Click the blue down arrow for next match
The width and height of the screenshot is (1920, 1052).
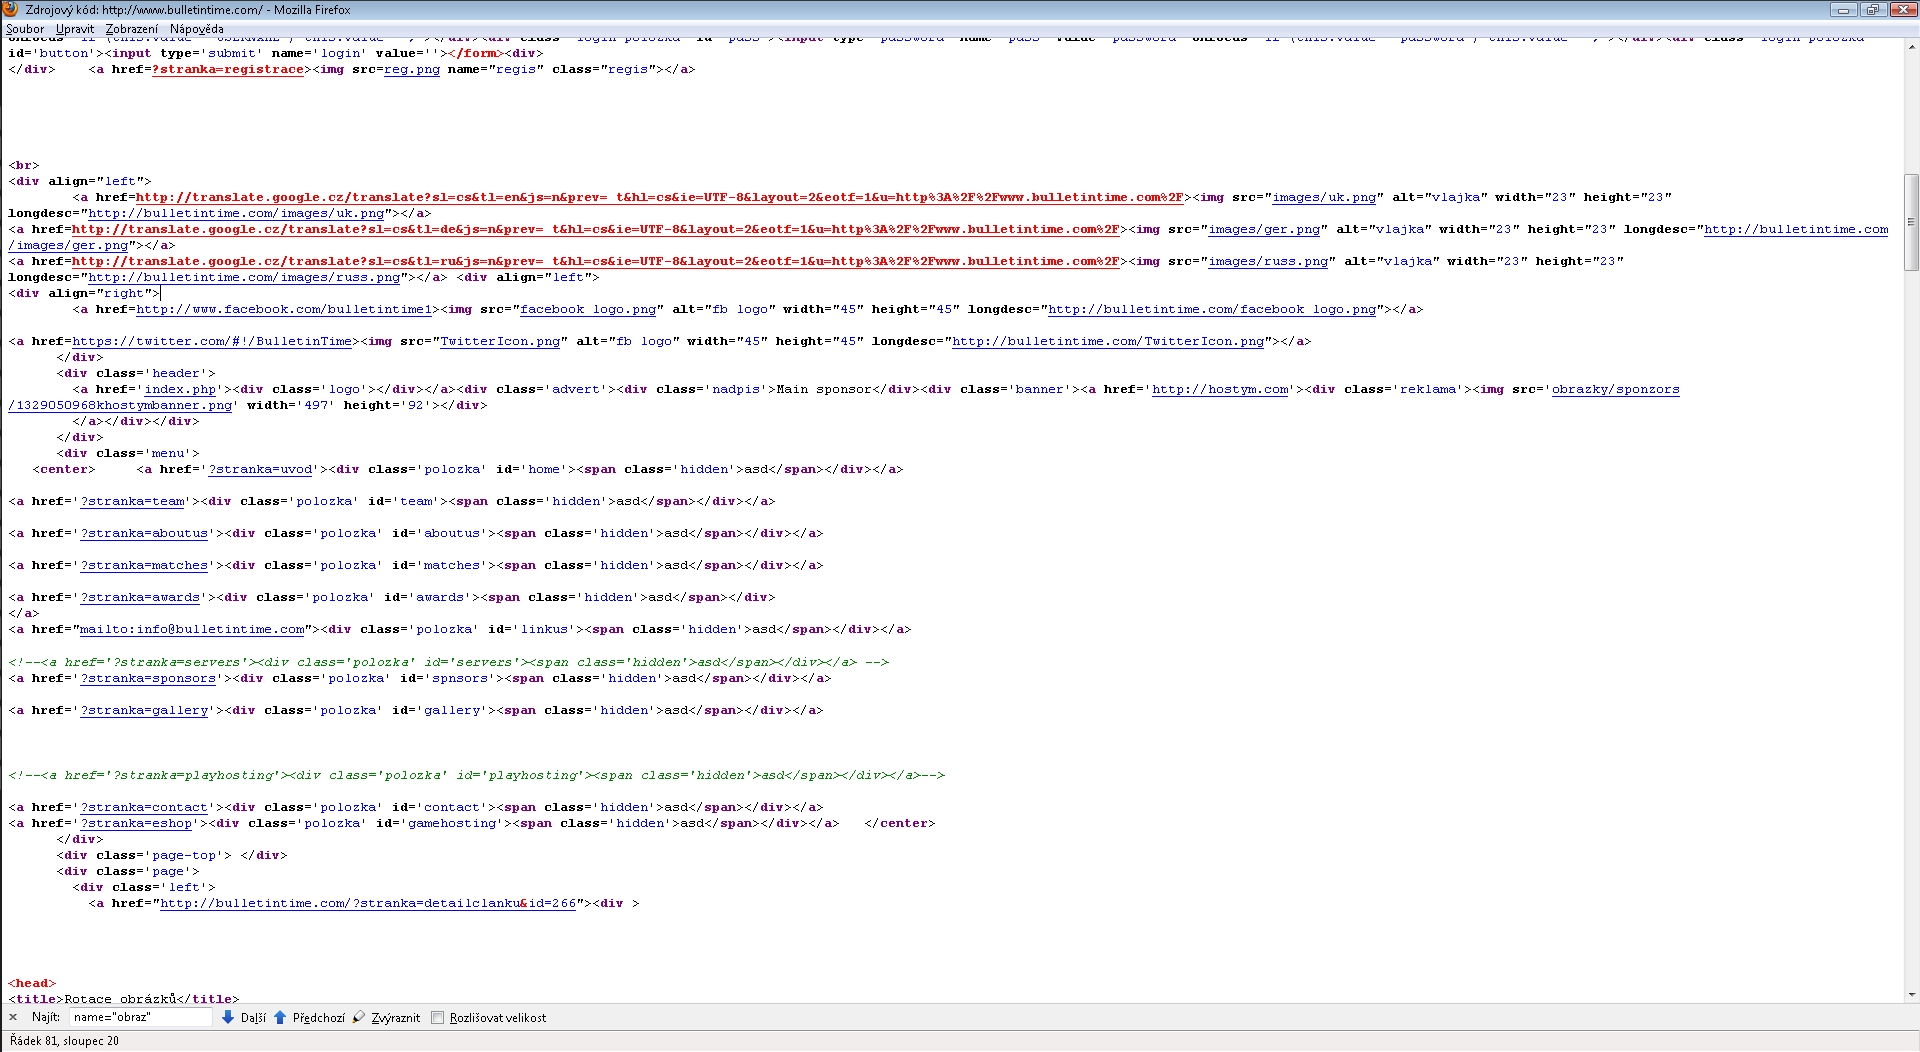228,1017
